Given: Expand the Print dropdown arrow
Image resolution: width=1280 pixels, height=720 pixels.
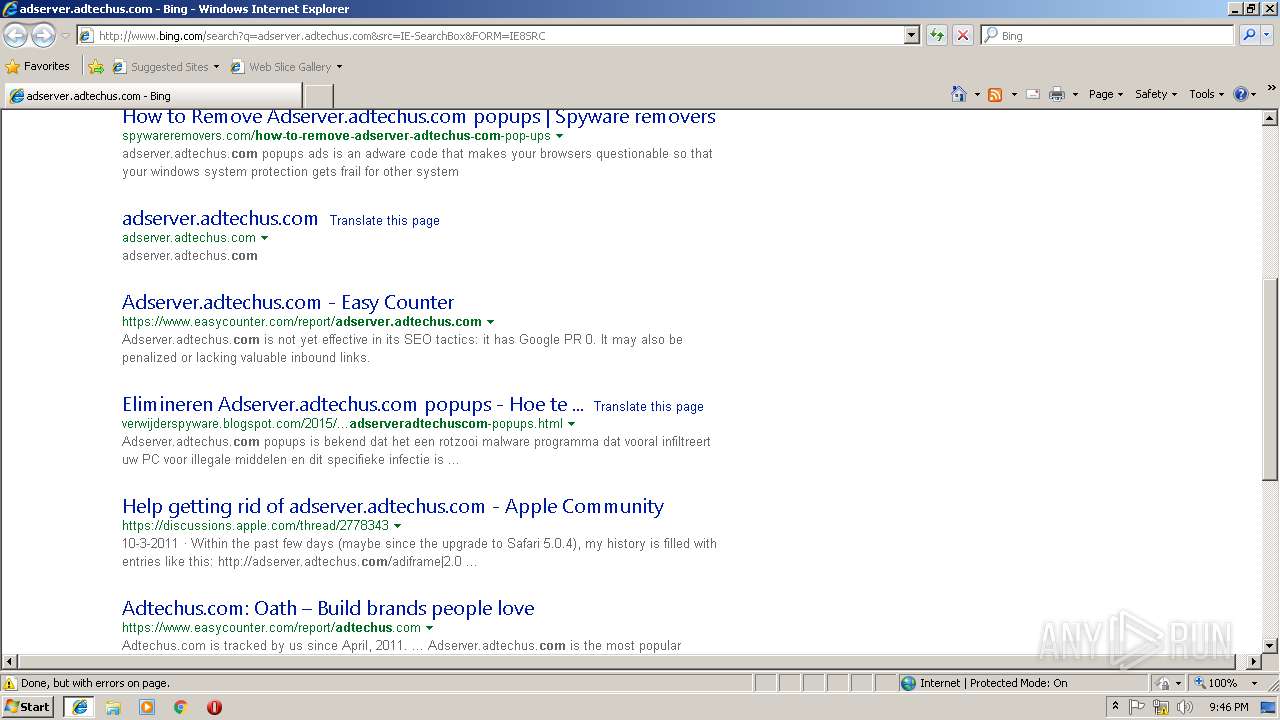Looking at the screenshot, I should pyautogui.click(x=1075, y=94).
